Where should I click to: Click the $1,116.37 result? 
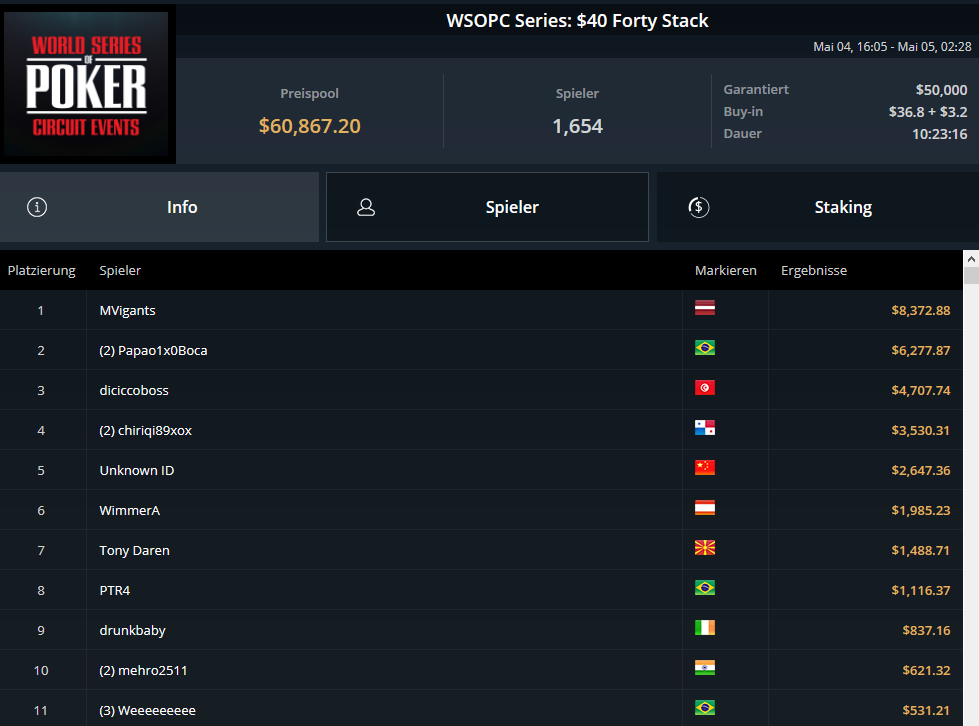(920, 590)
